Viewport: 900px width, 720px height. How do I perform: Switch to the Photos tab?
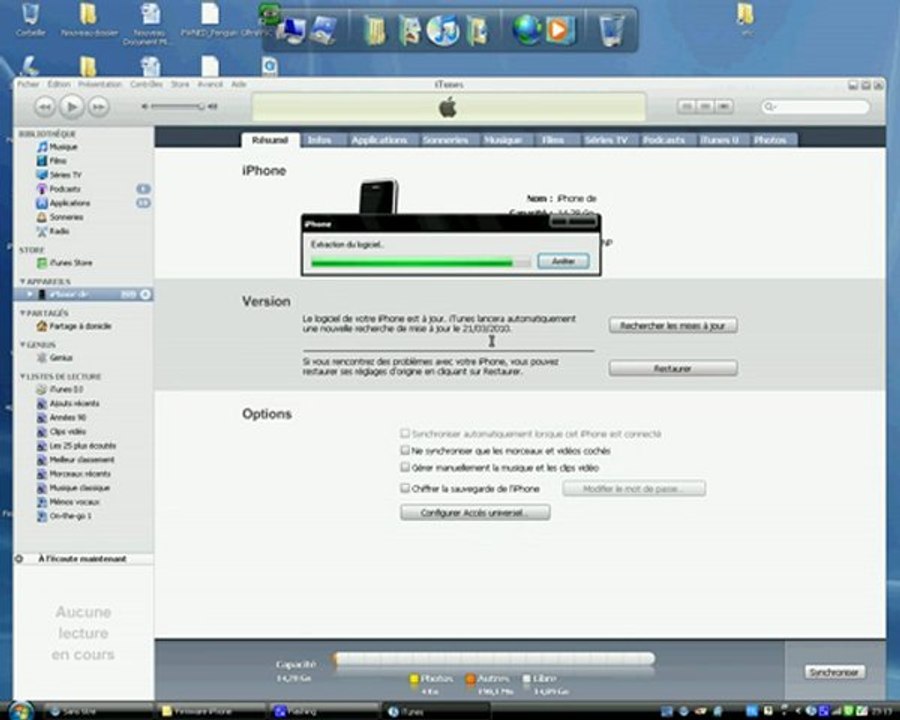770,140
